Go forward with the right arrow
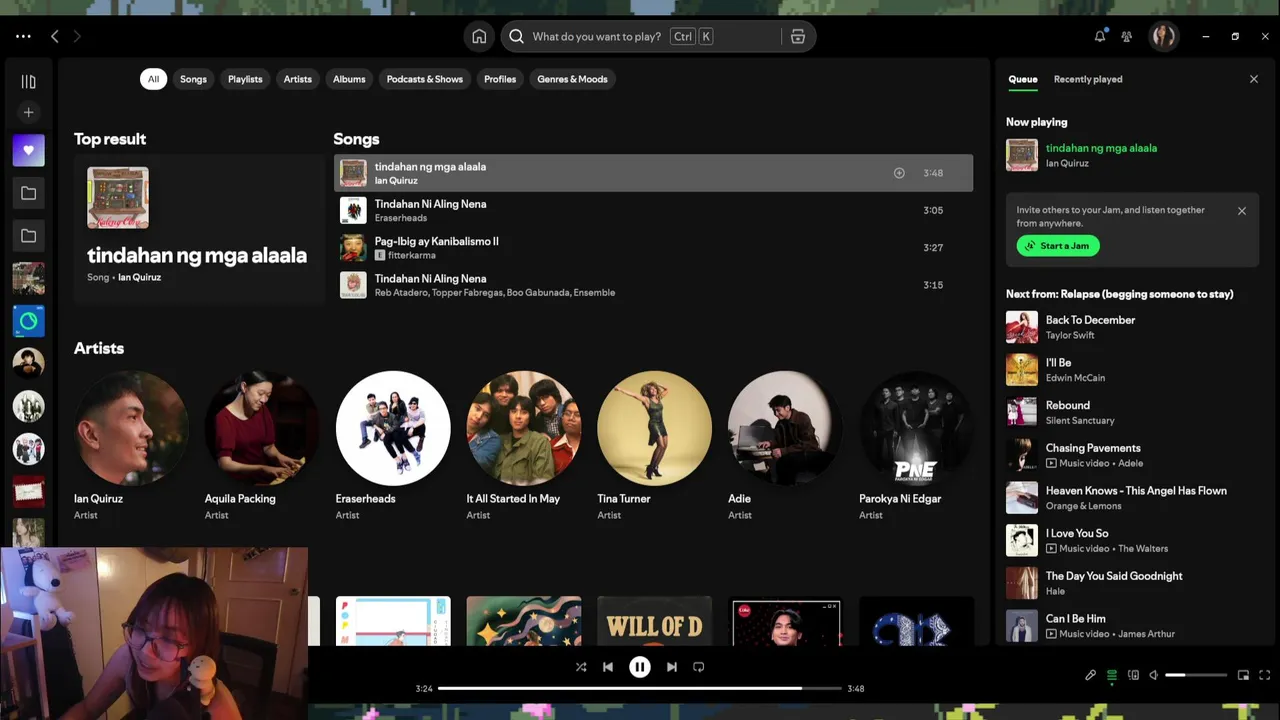This screenshot has height=720, width=1280. pyautogui.click(x=77, y=36)
